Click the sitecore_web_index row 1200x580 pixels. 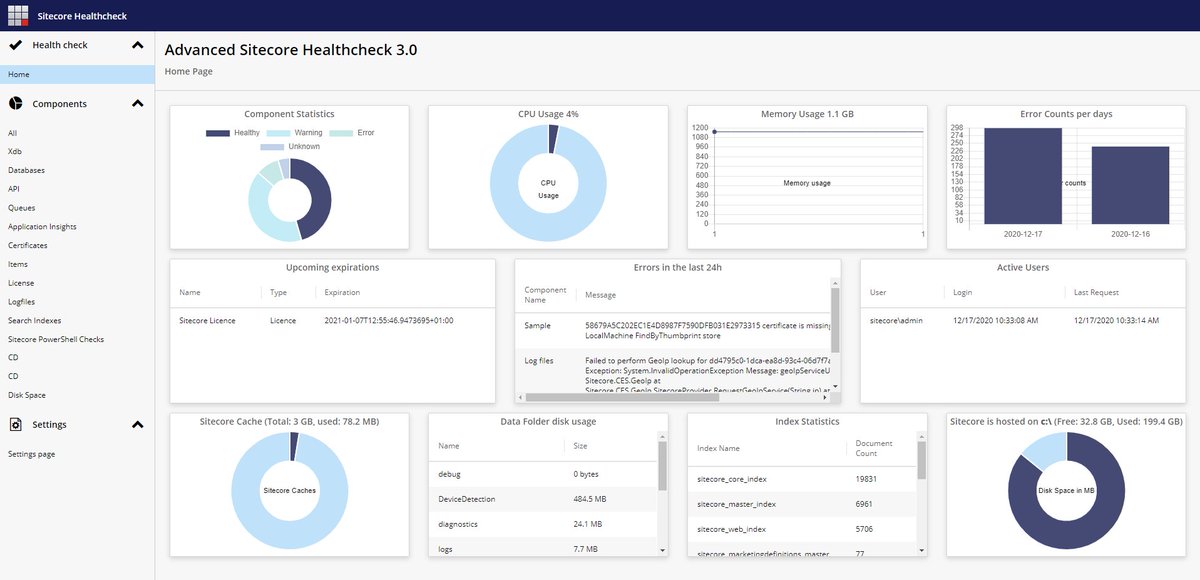802,529
